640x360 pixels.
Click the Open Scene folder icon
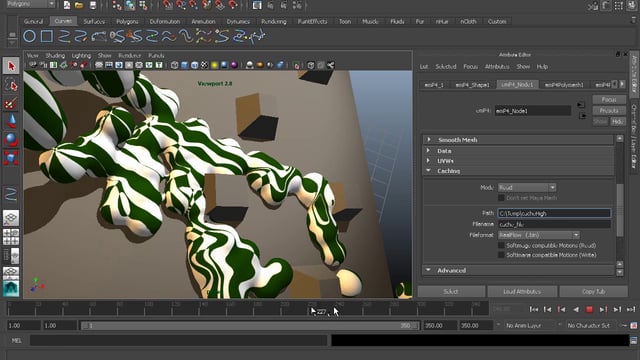tap(79, 5)
